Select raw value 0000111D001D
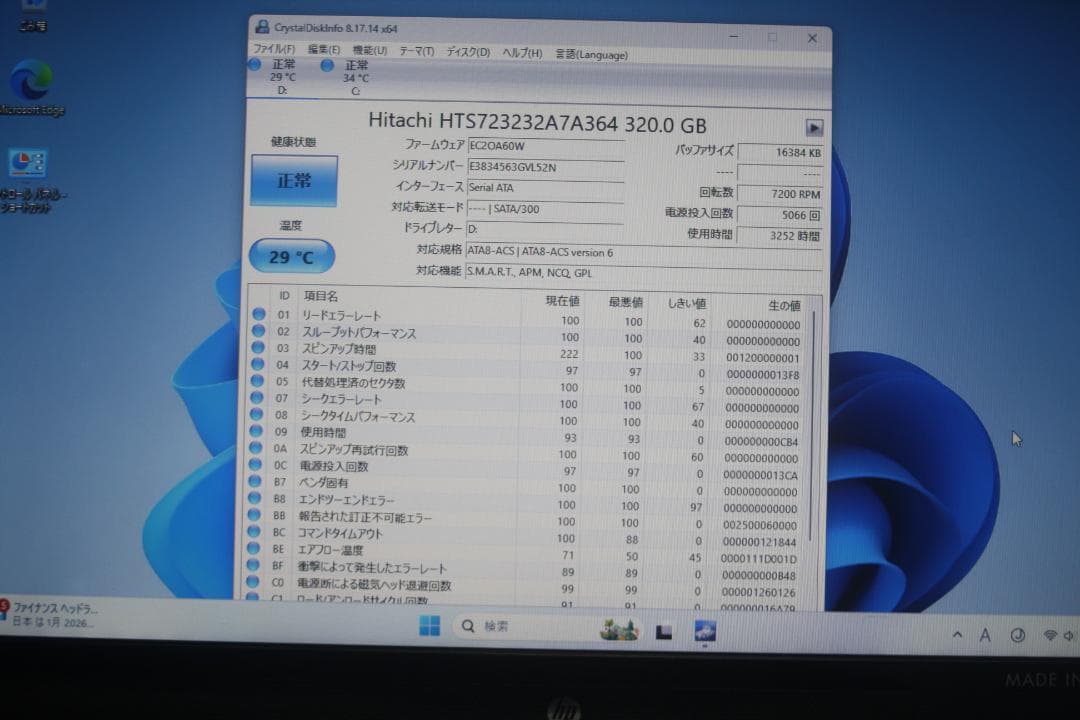Image resolution: width=1080 pixels, height=720 pixels. pos(758,559)
